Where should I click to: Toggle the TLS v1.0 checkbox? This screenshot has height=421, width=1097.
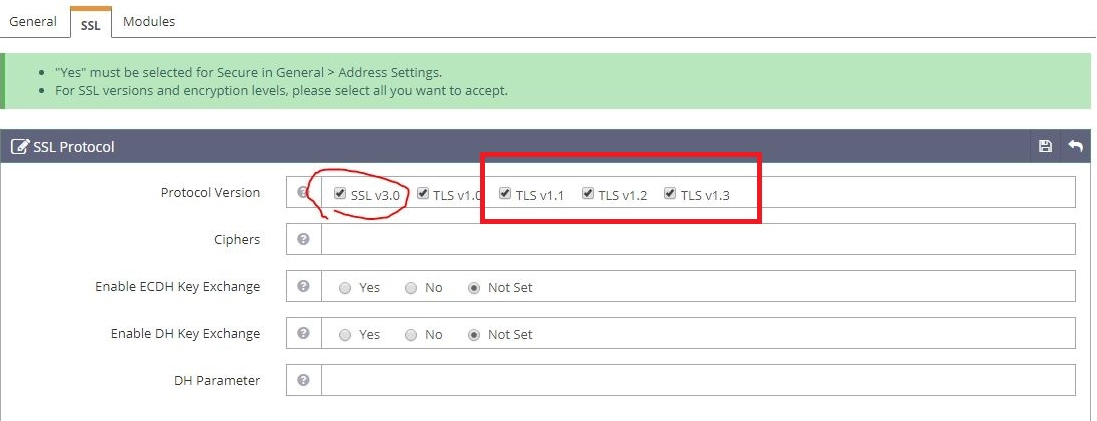[x=423, y=194]
